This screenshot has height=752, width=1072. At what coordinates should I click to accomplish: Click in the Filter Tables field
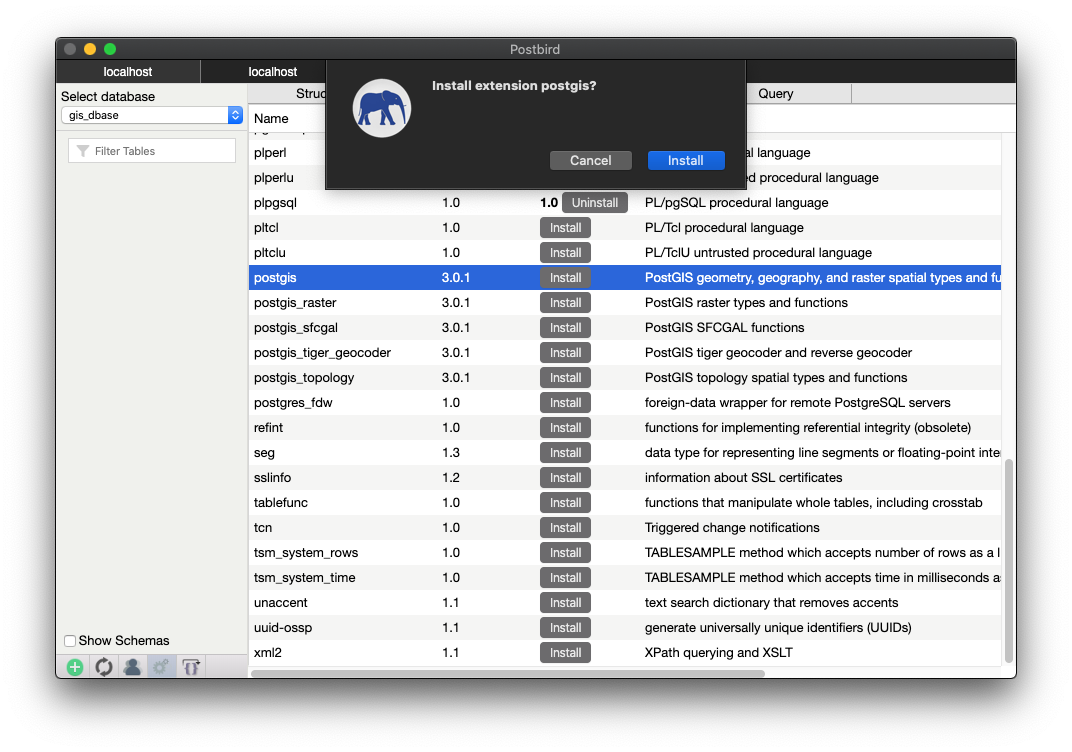click(x=160, y=151)
